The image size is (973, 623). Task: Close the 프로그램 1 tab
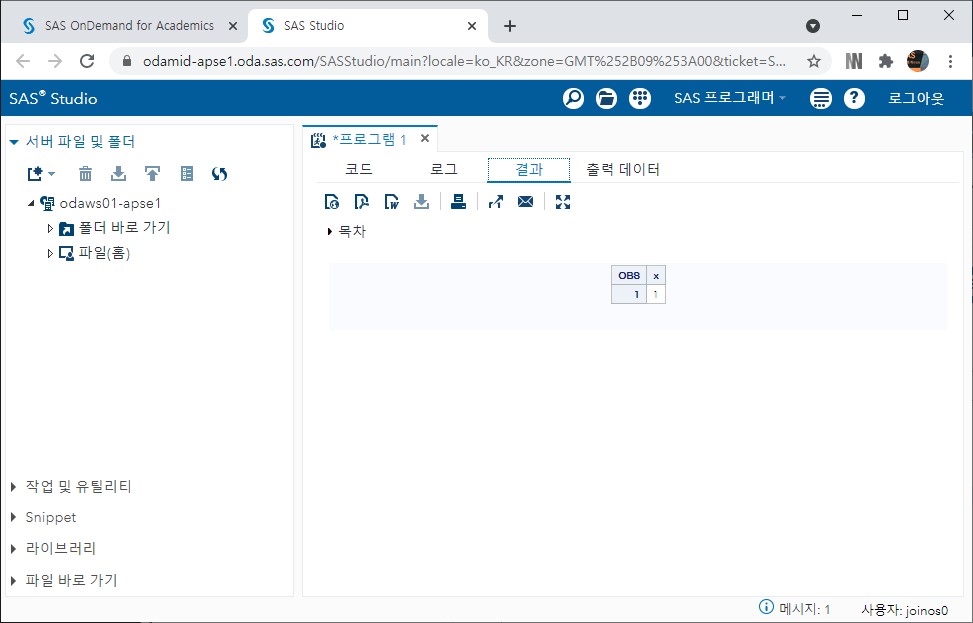tap(425, 138)
